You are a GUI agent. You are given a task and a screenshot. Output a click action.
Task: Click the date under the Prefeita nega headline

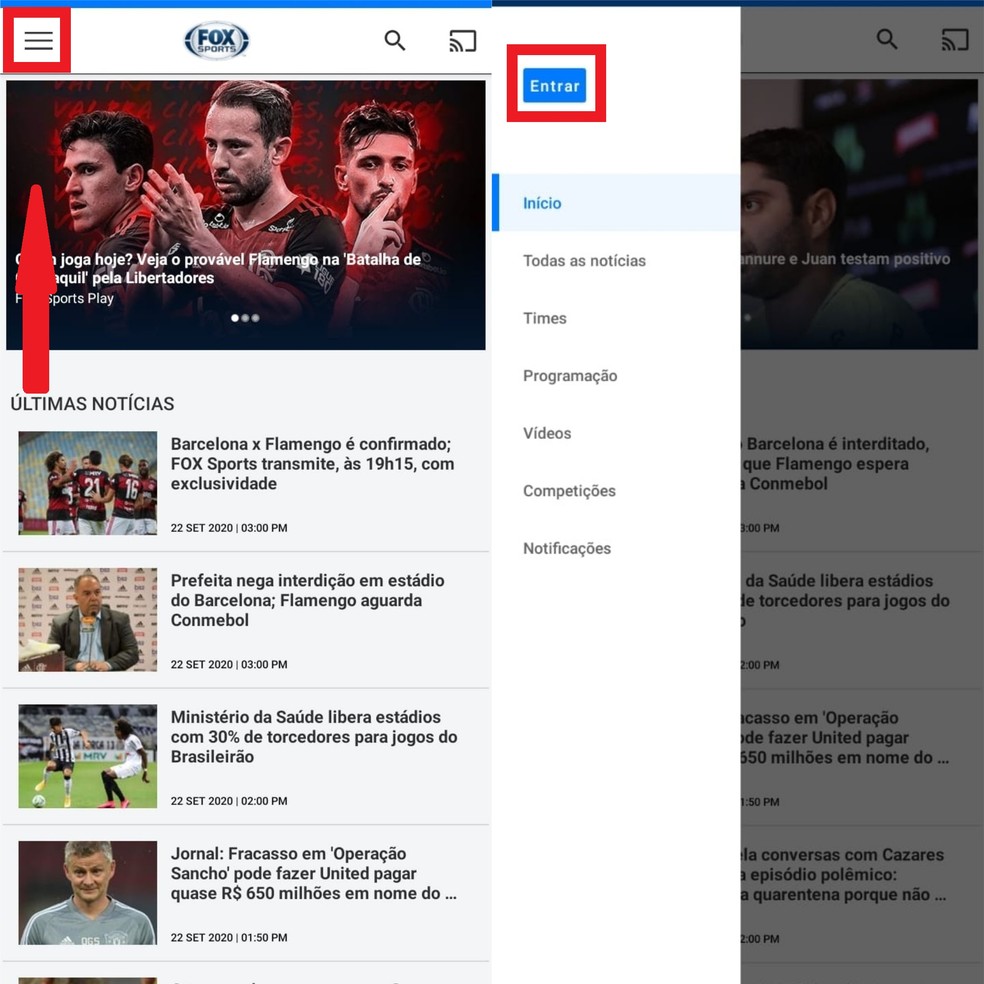pos(229,665)
